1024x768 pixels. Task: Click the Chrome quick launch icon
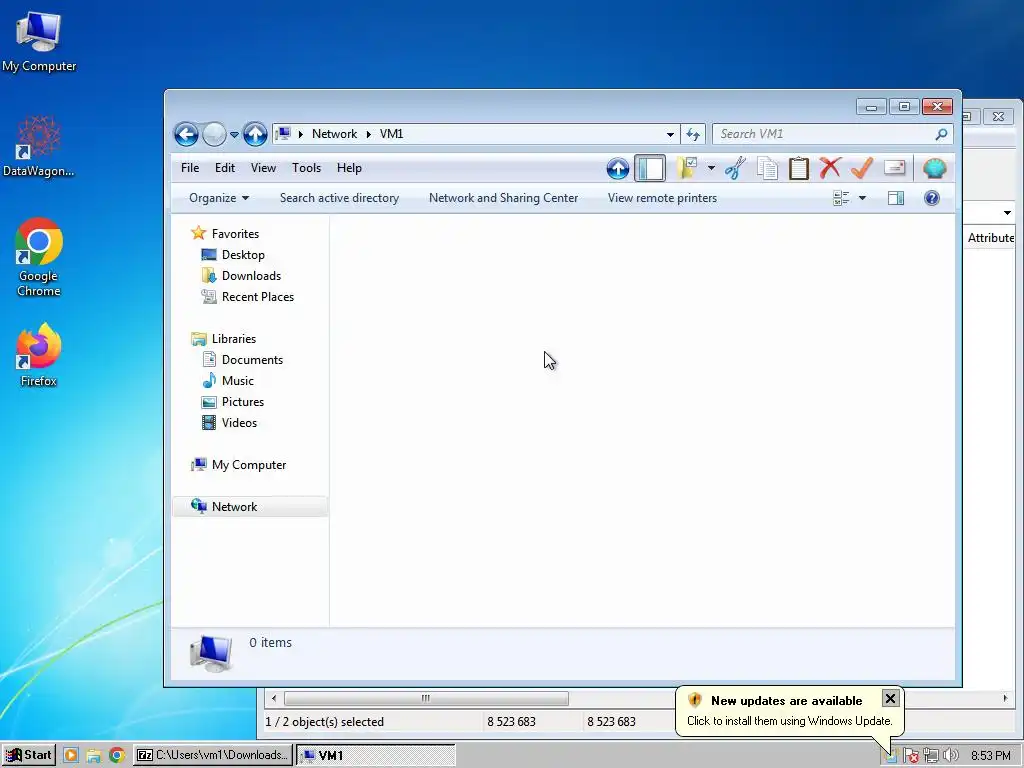click(117, 756)
